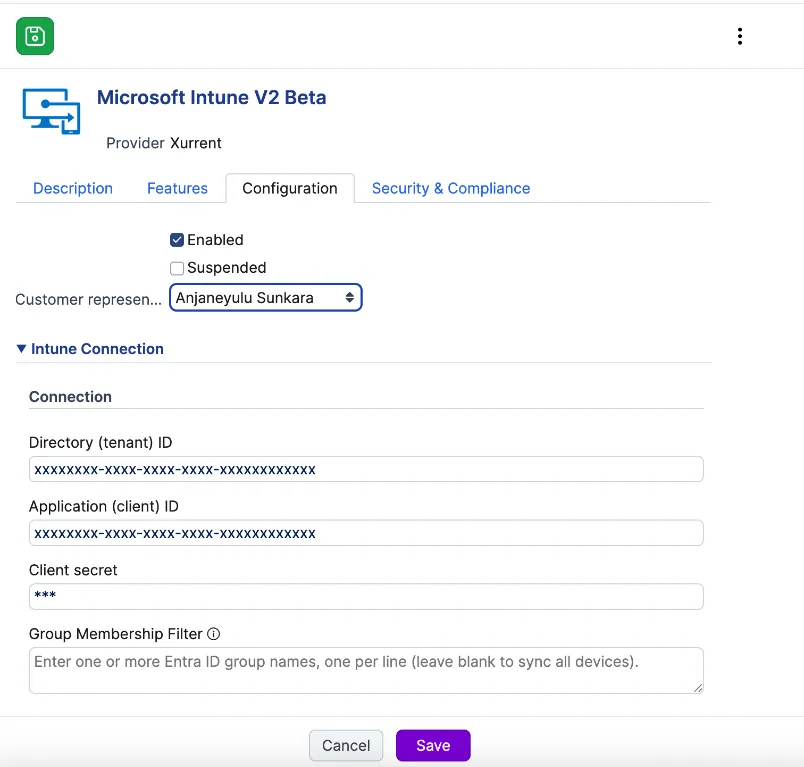Screen dimensions: 804x767
Task: Click the purple Save button
Action: coord(433,745)
